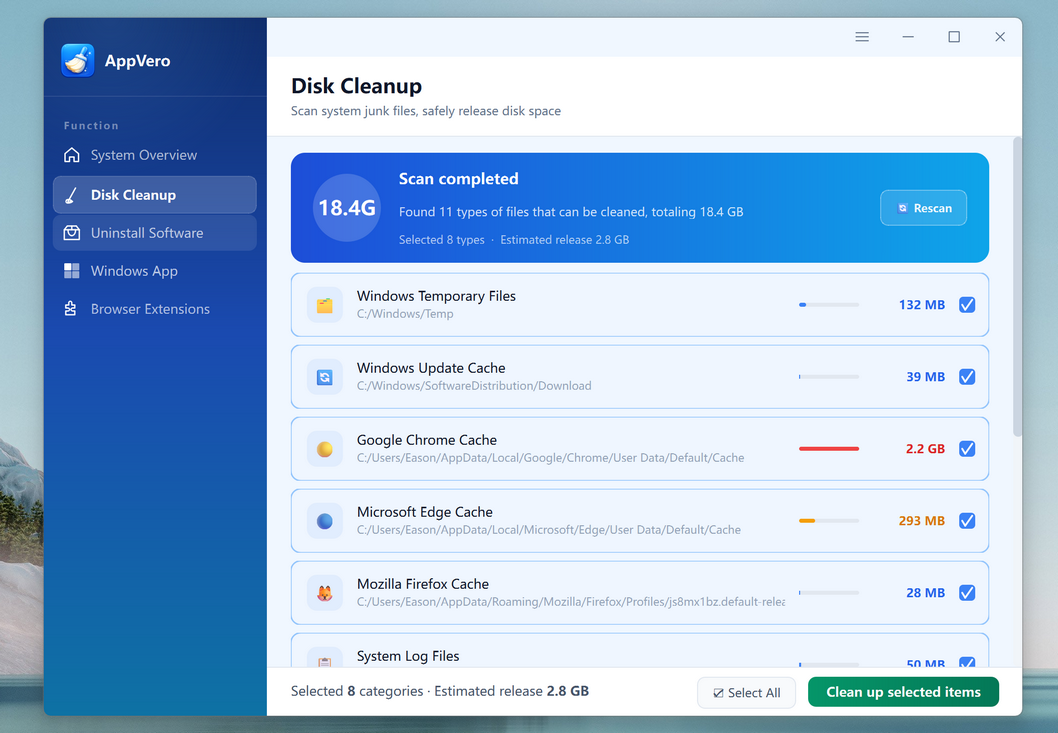Click the Windows Temporary Files size bar
Screen dimensions: 1058x733
click(829, 305)
